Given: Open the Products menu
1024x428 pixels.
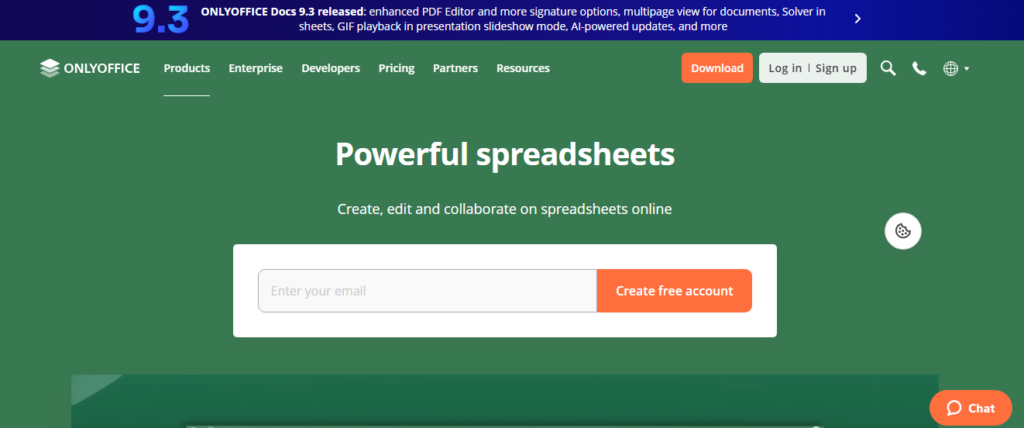Looking at the screenshot, I should [x=187, y=68].
